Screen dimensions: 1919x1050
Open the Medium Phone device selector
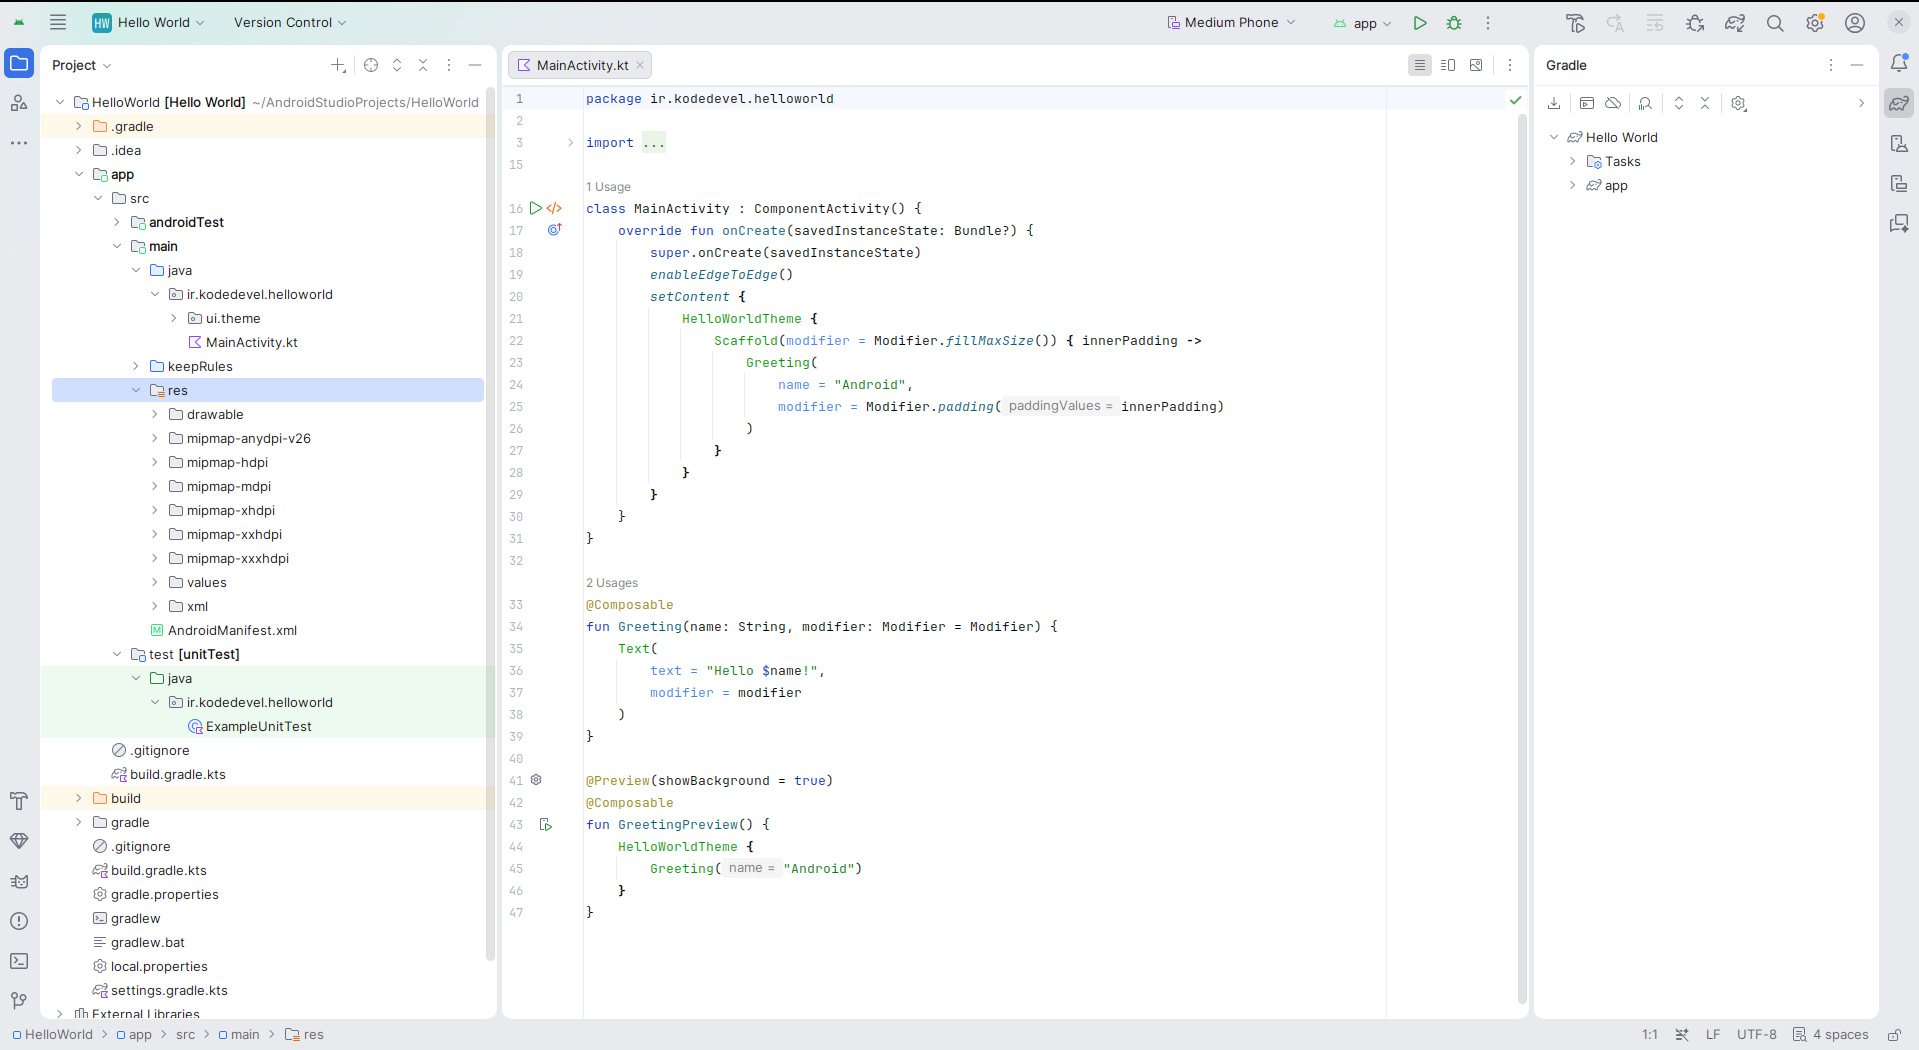pos(1231,22)
